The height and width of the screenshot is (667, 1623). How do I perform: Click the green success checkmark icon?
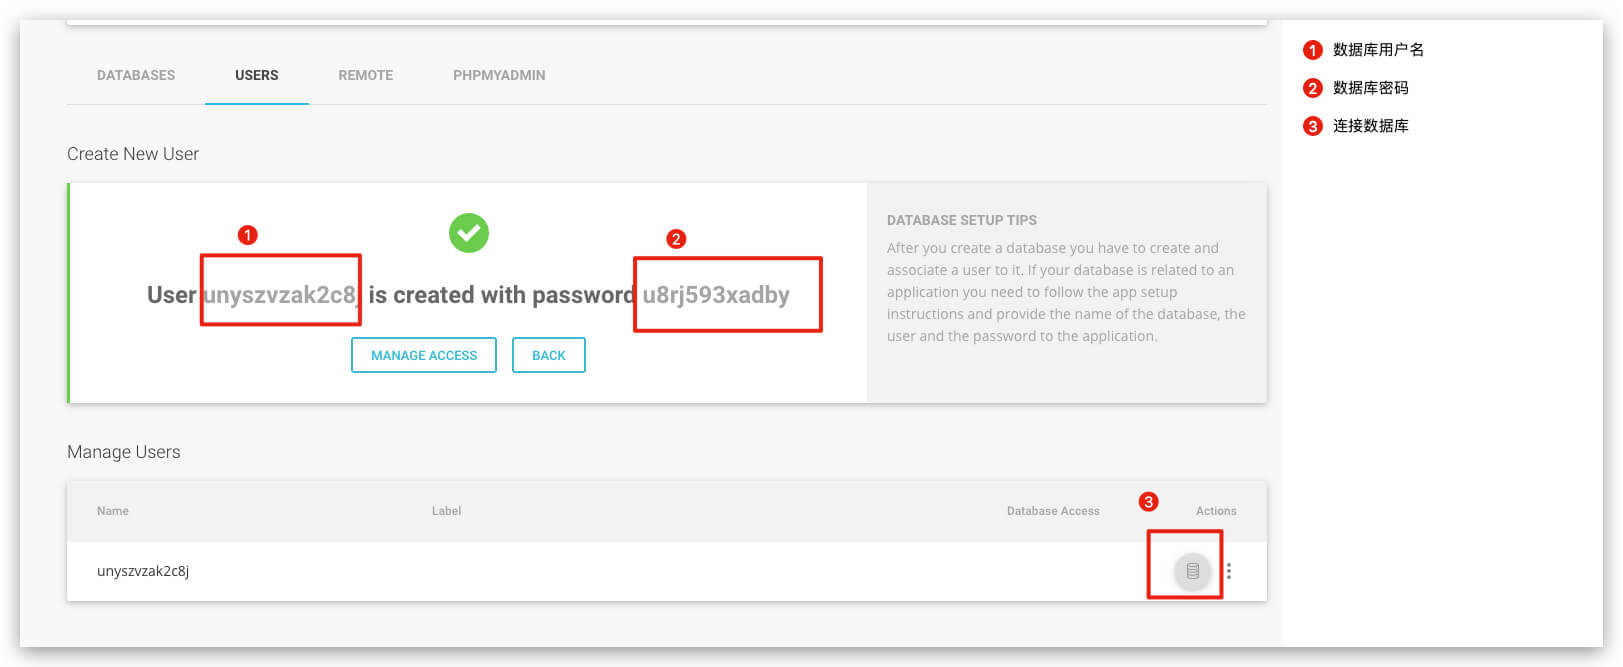tap(468, 233)
